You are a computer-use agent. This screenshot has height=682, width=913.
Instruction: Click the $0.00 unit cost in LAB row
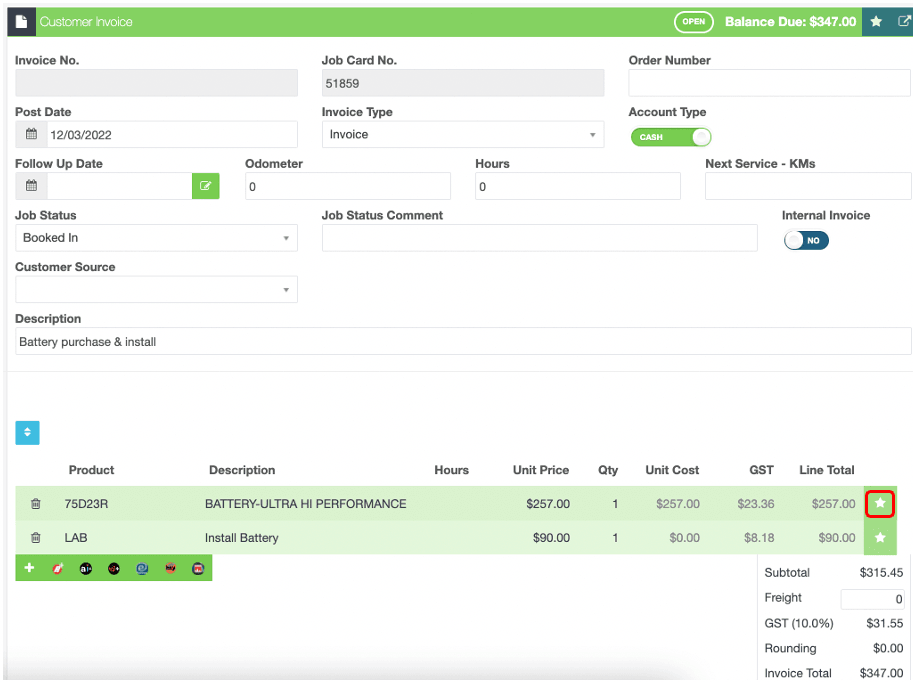[x=685, y=538]
